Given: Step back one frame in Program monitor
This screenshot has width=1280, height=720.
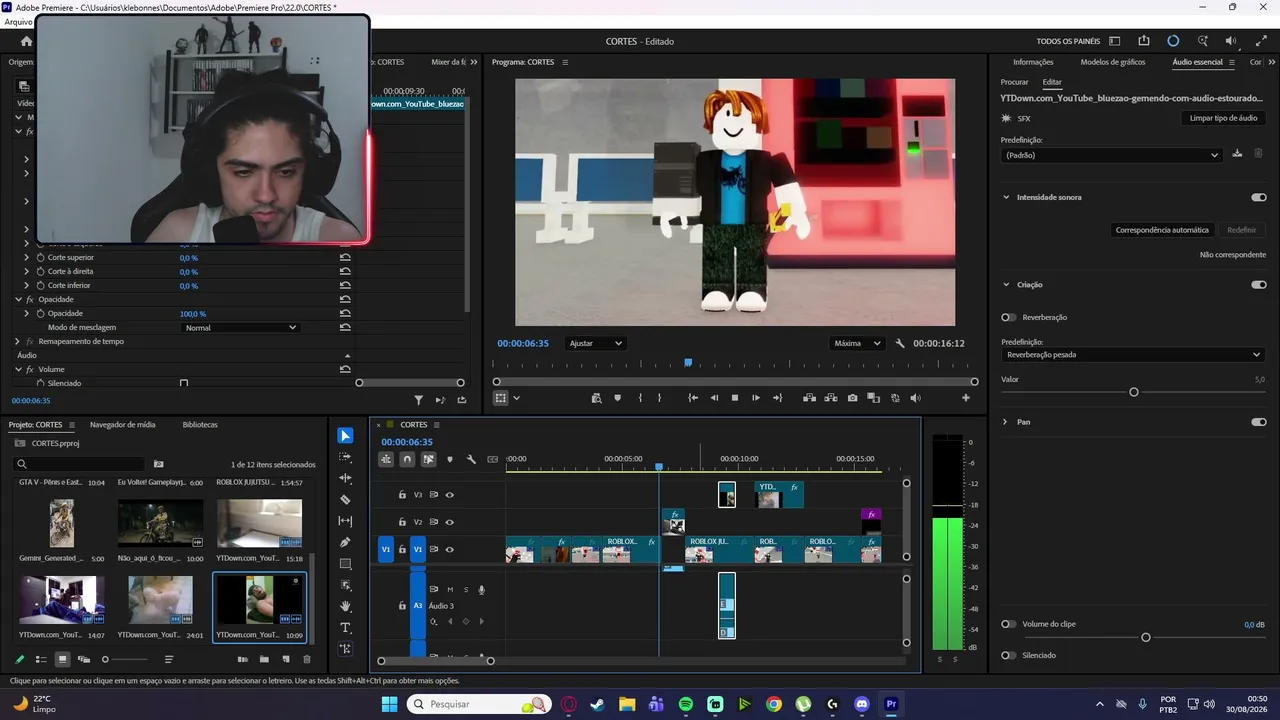Looking at the screenshot, I should tap(714, 398).
